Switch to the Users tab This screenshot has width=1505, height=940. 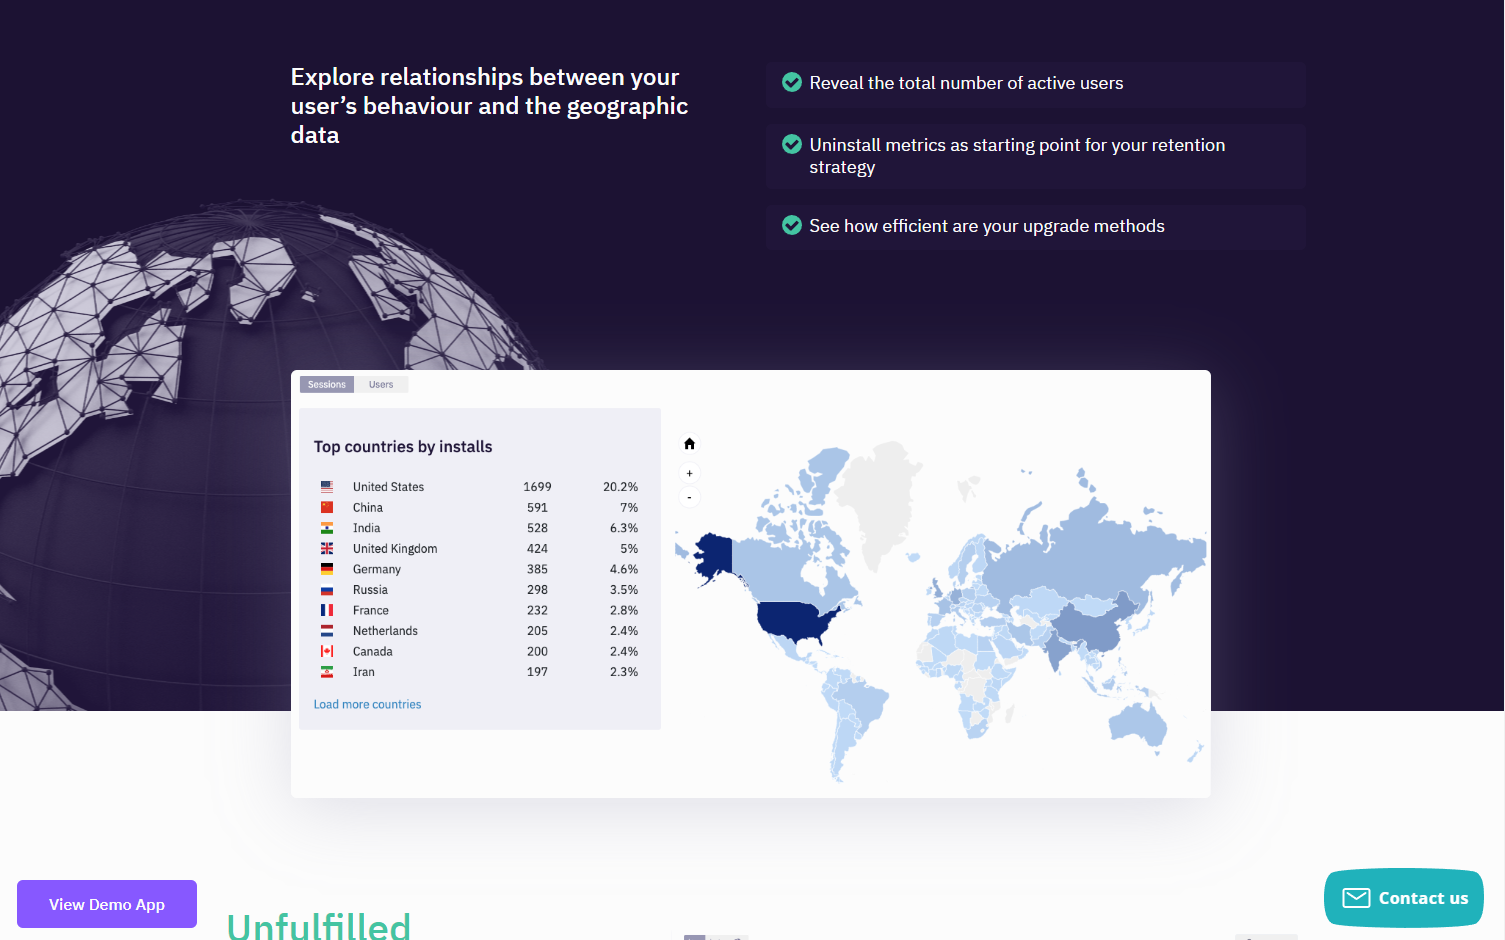[x=381, y=384]
